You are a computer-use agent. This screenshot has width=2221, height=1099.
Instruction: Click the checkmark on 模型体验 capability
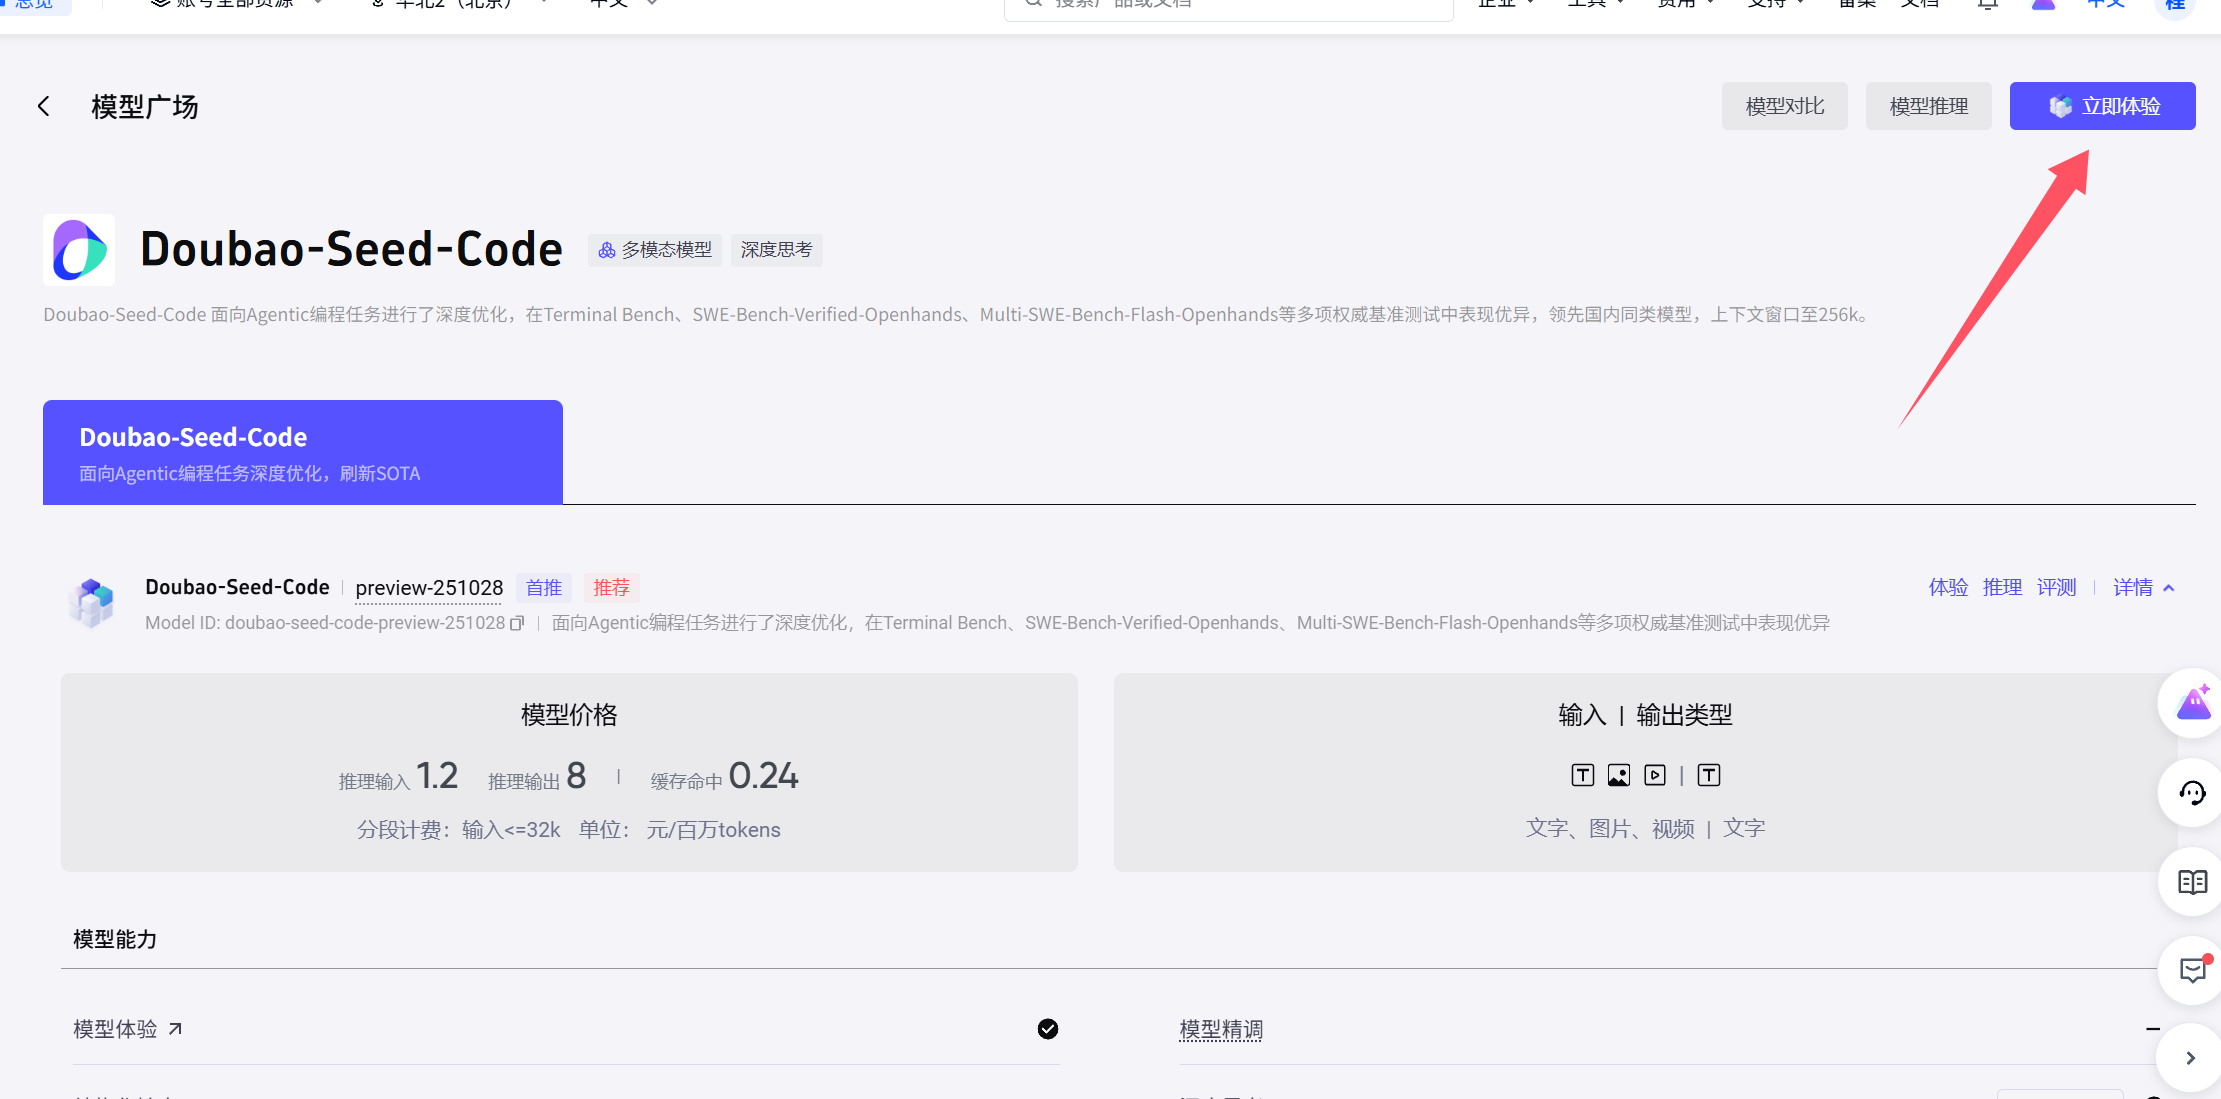click(x=1047, y=1028)
